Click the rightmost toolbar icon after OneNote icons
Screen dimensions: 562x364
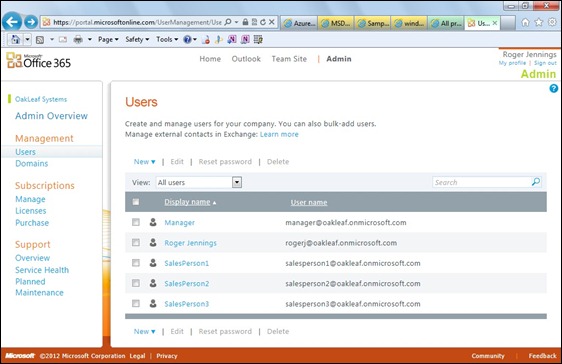pyautogui.click(x=258, y=39)
